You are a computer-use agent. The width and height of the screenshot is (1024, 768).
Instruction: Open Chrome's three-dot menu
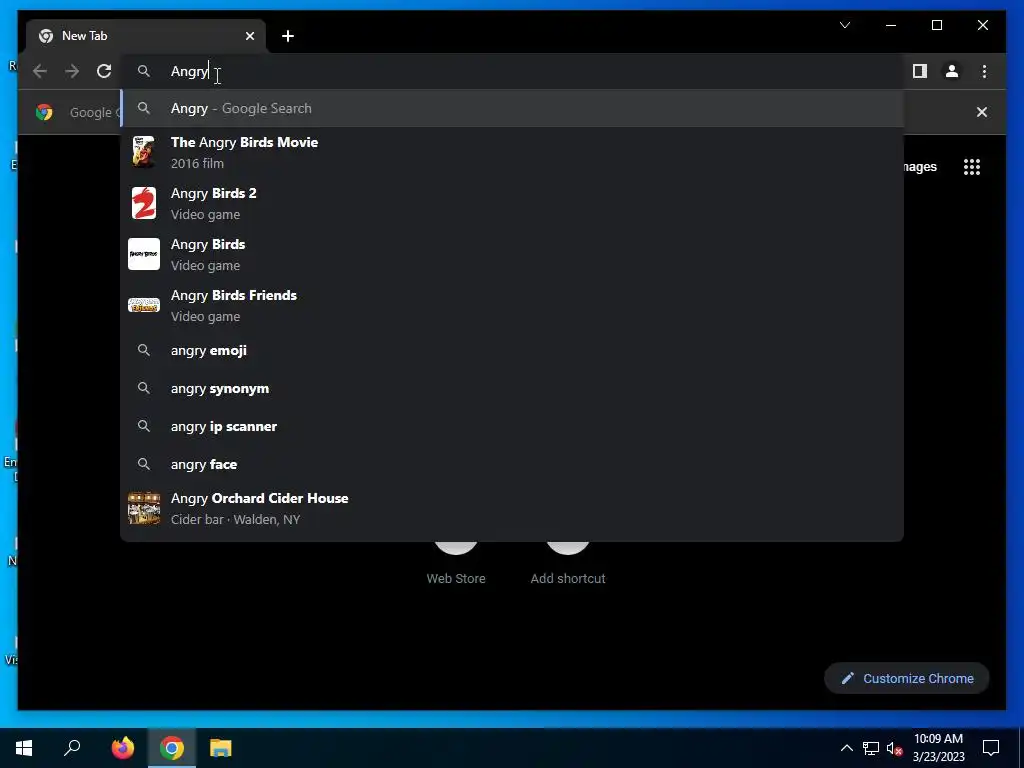pos(984,71)
